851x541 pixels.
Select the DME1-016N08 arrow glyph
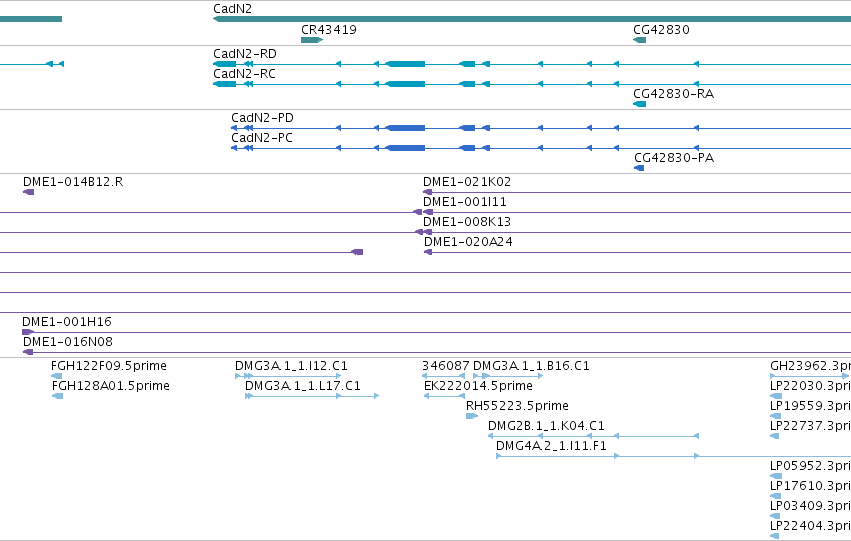coord(28,352)
